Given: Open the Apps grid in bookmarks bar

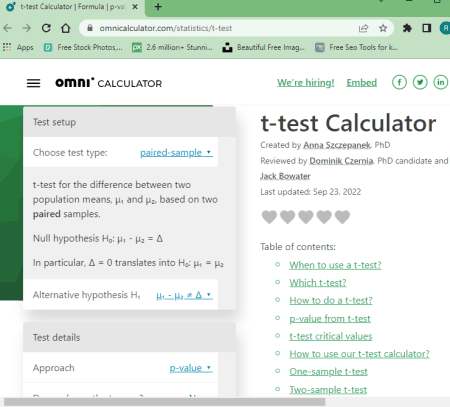Looking at the screenshot, I should click(x=18, y=47).
